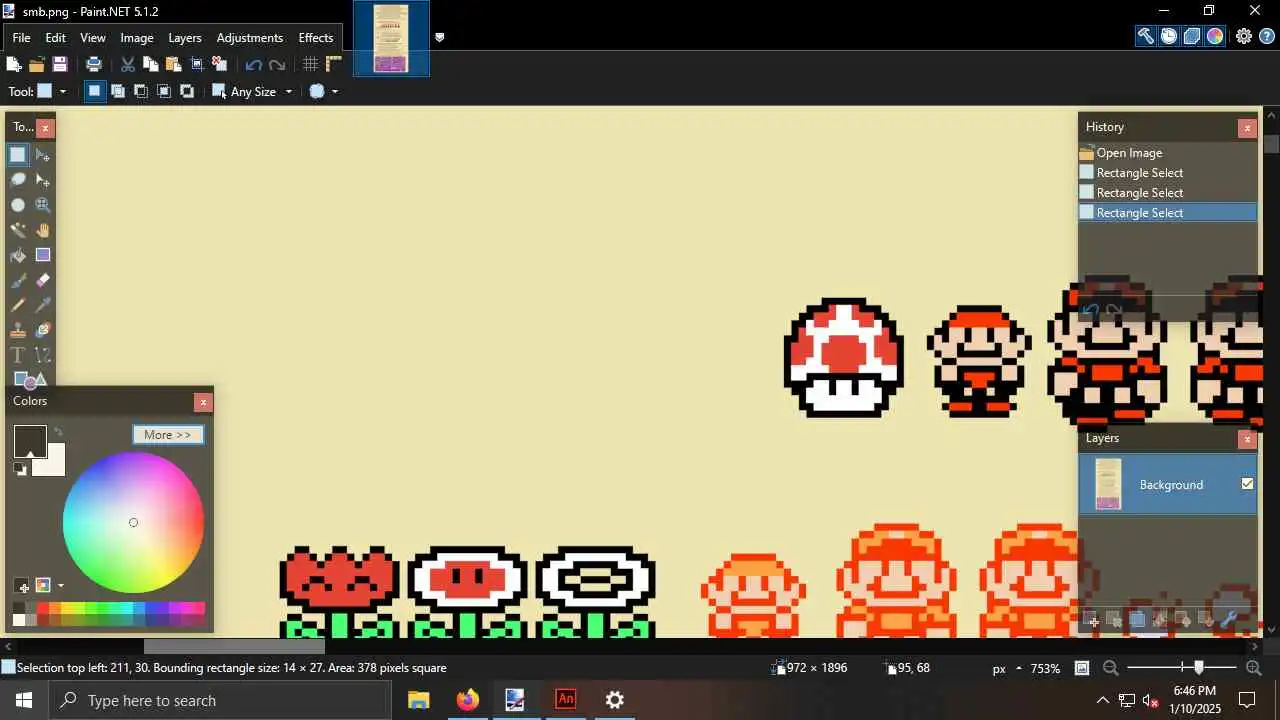
Task: Open the Layers menu
Action: coord(185,37)
